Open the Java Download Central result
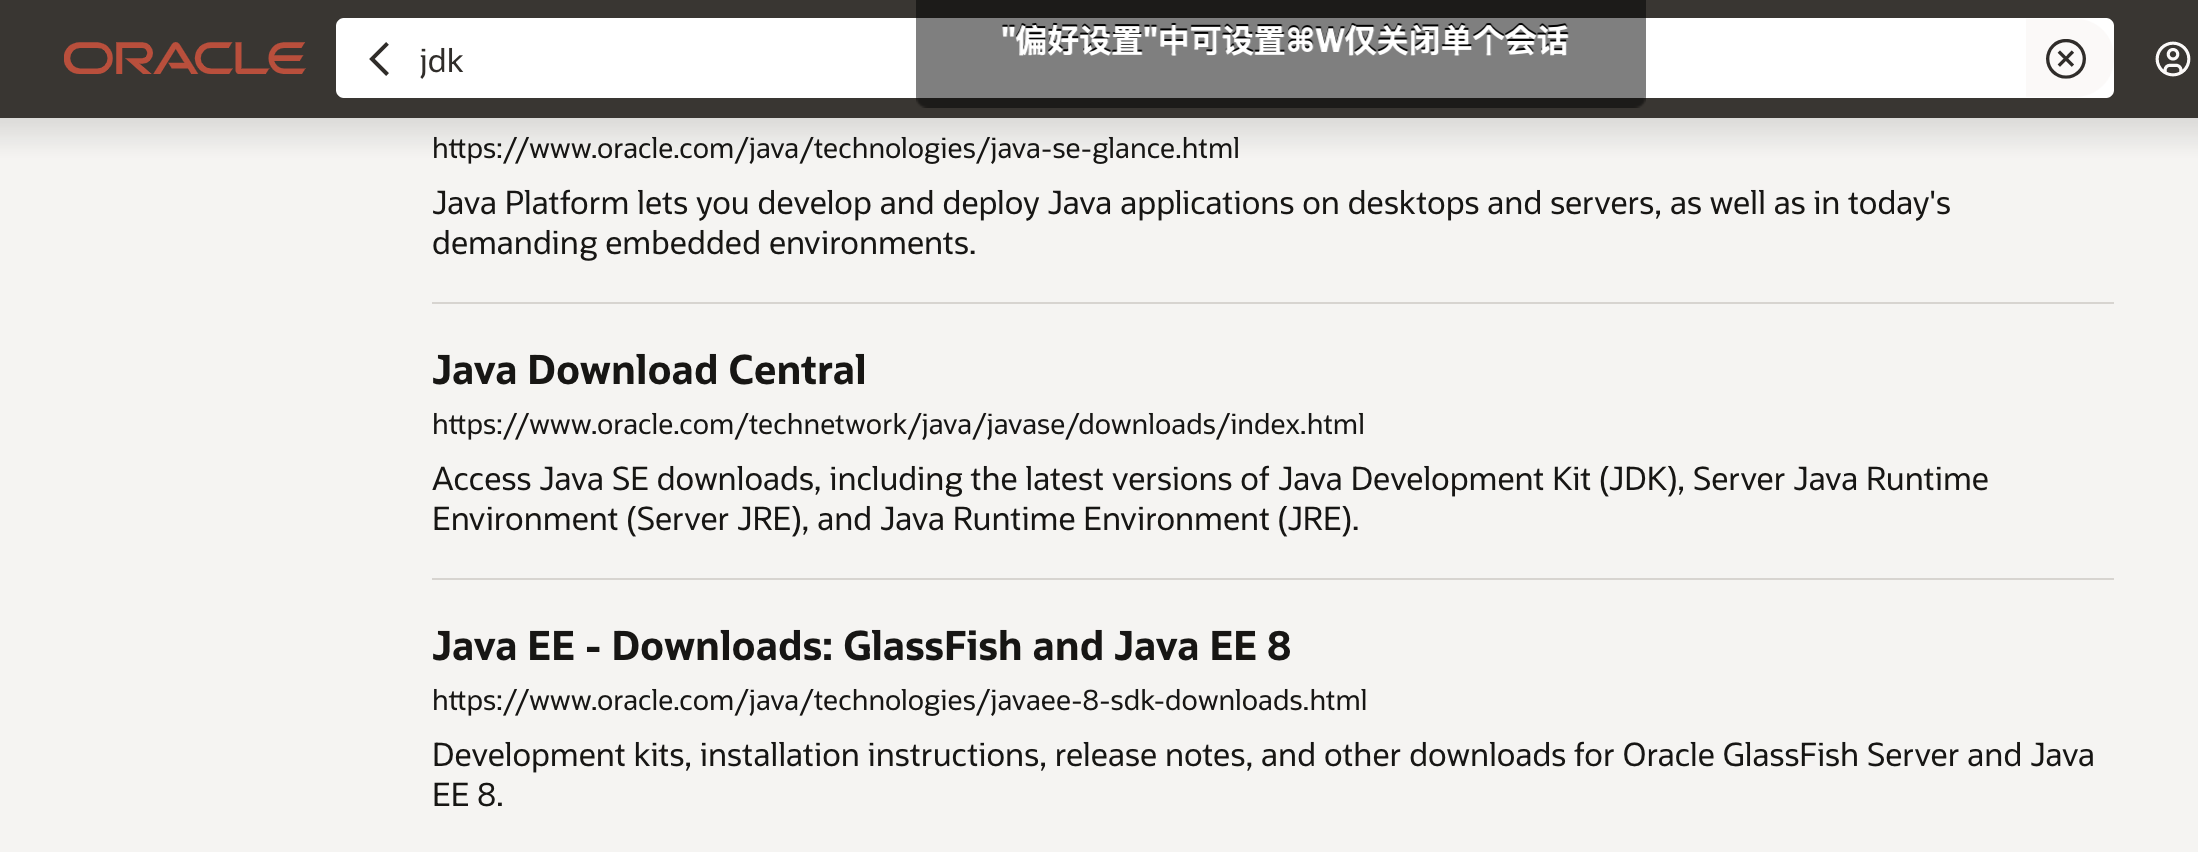The height and width of the screenshot is (852, 2198). (x=649, y=370)
